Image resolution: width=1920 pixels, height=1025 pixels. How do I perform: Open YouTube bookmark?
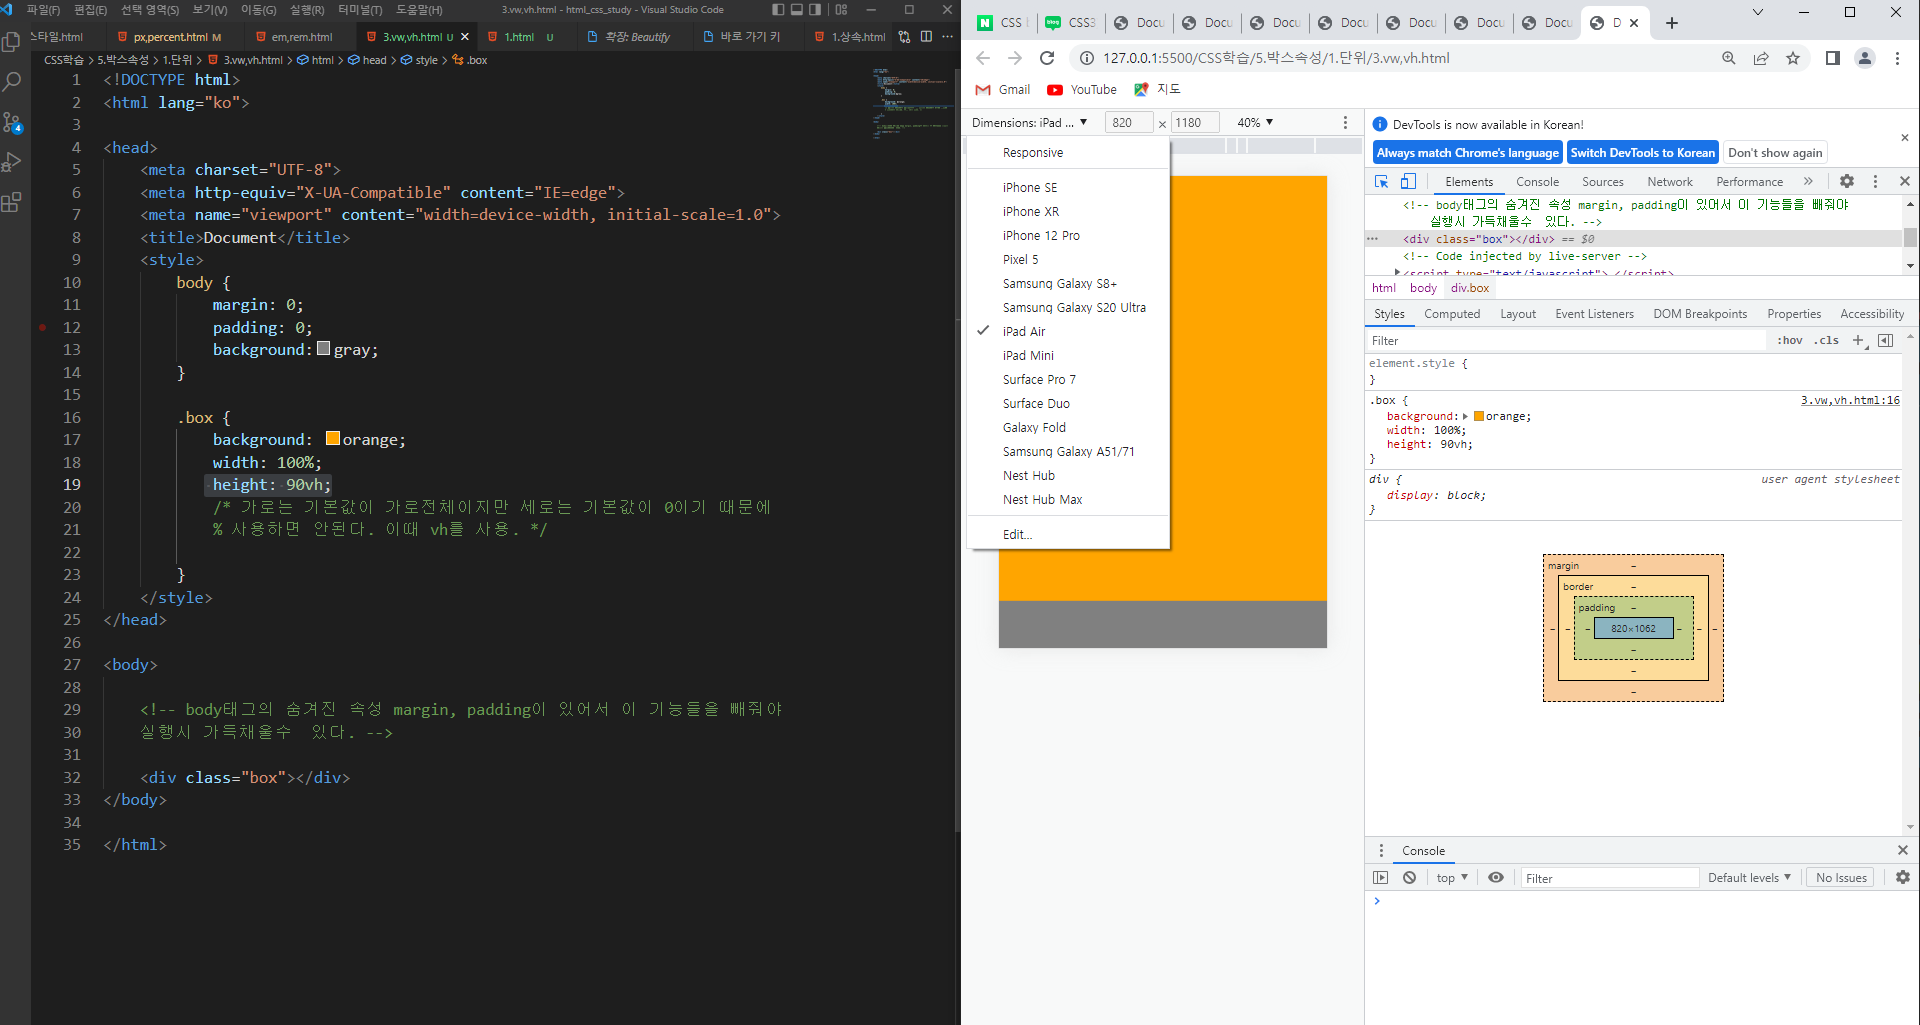(x=1082, y=89)
